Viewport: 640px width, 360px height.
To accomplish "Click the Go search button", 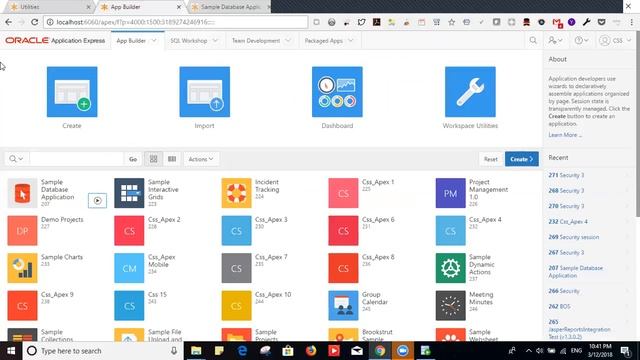I will tap(133, 159).
